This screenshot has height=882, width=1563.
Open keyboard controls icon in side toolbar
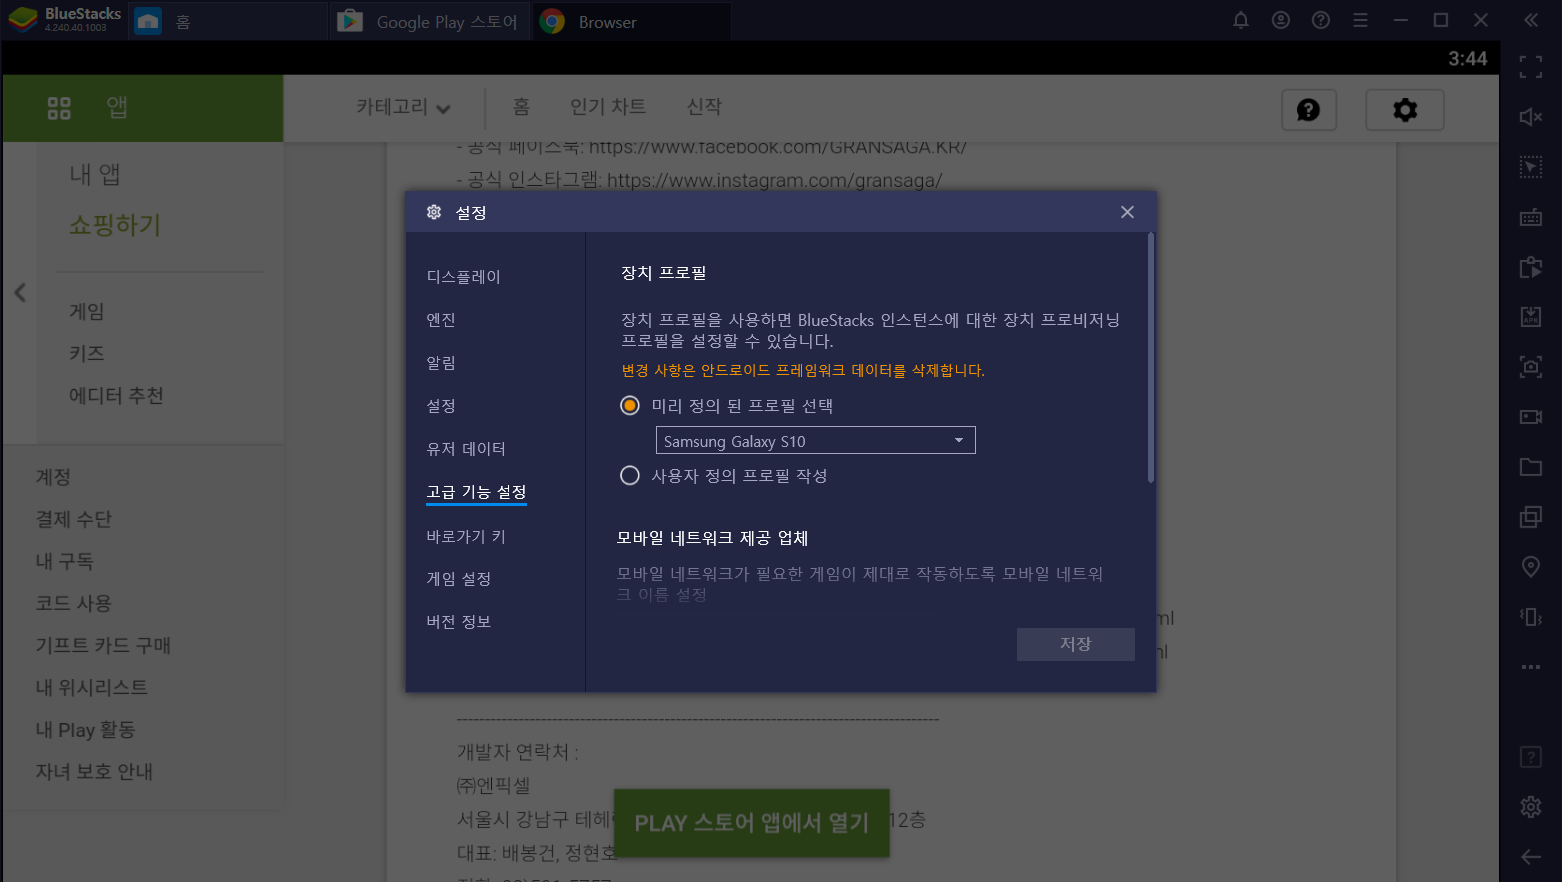(1531, 217)
